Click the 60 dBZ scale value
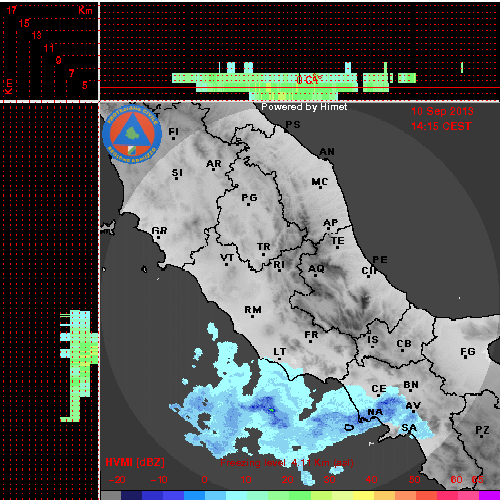 456,480
